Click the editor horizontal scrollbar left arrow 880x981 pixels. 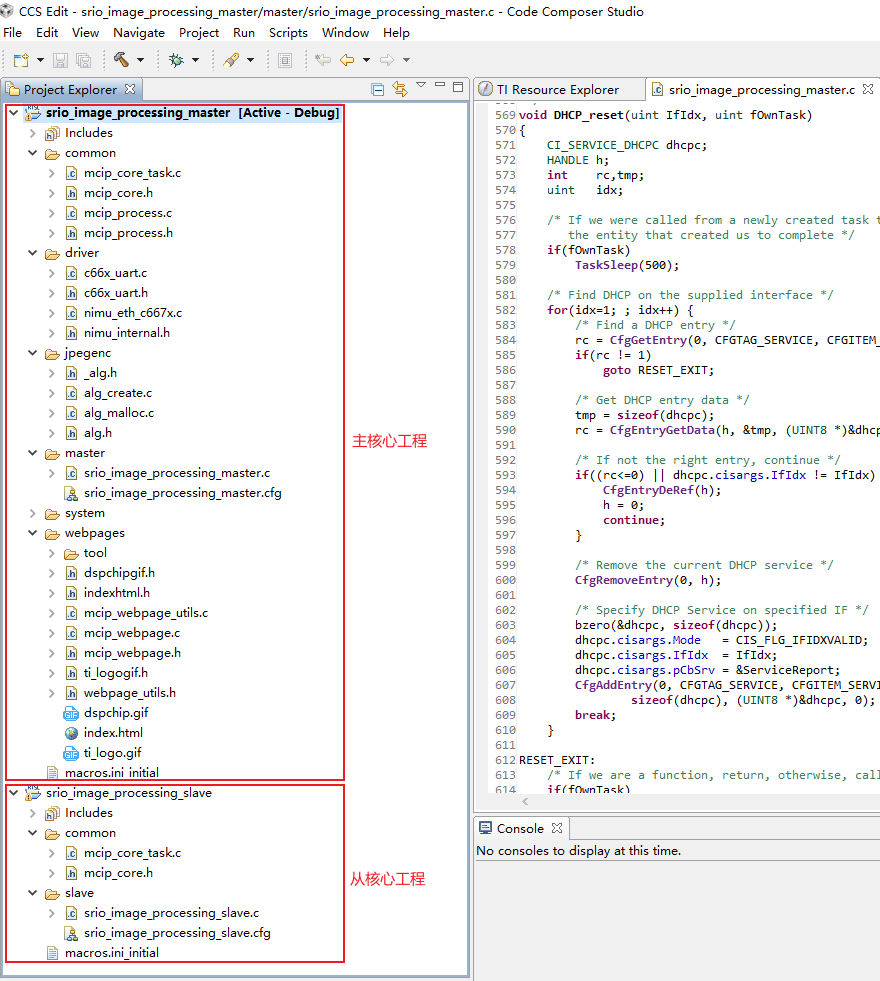525,801
